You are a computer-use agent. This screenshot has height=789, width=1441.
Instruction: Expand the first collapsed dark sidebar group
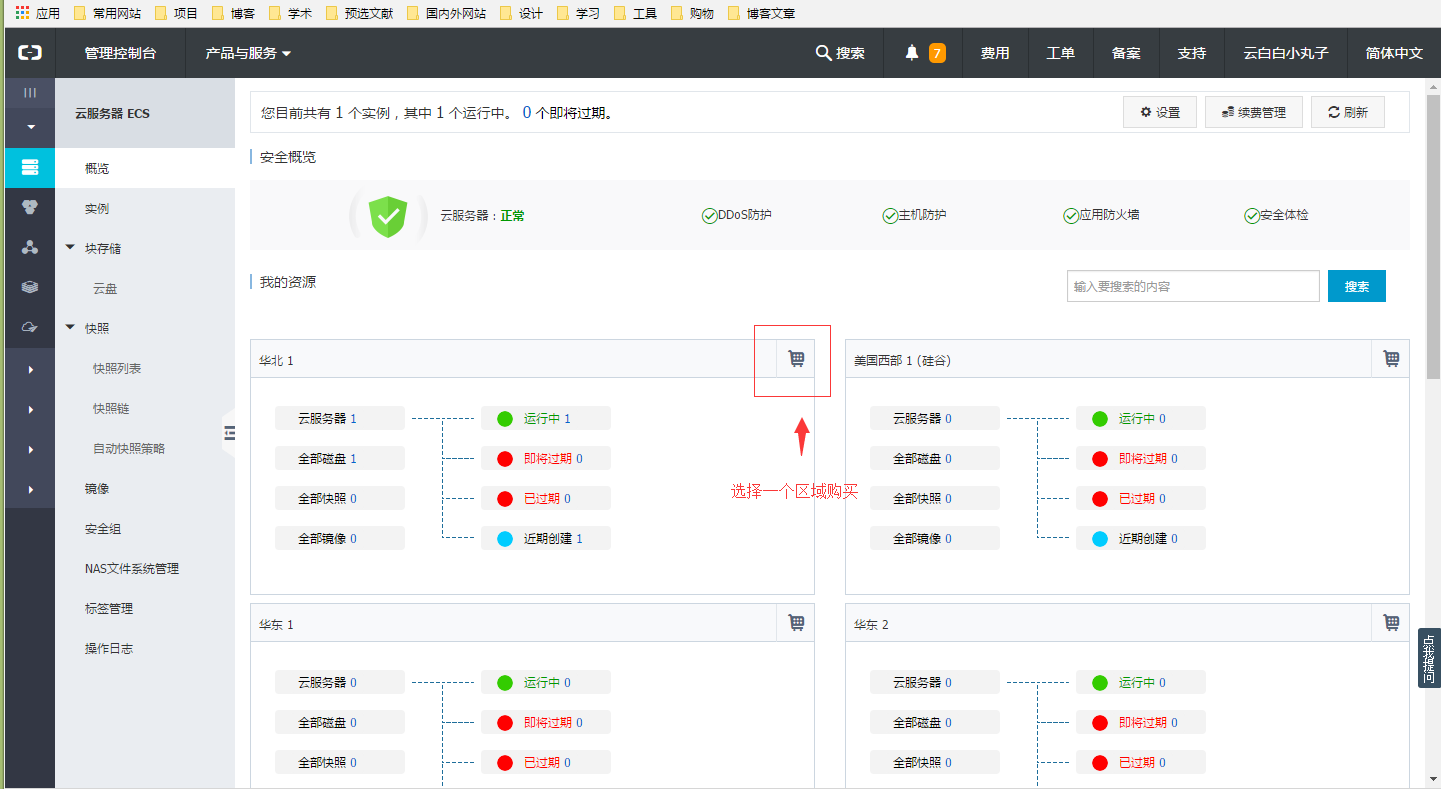(30, 369)
